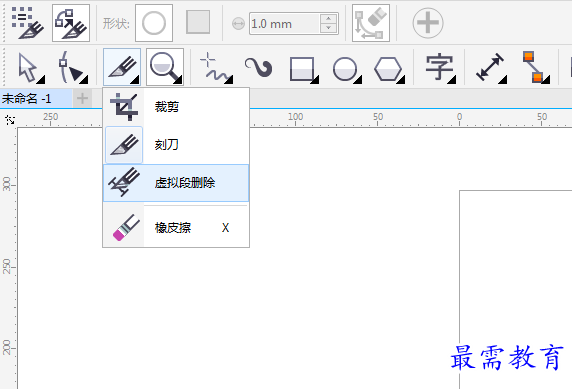Click the eraser thickness field 1.0 mm
This screenshot has height=389, width=572.
click(x=285, y=24)
